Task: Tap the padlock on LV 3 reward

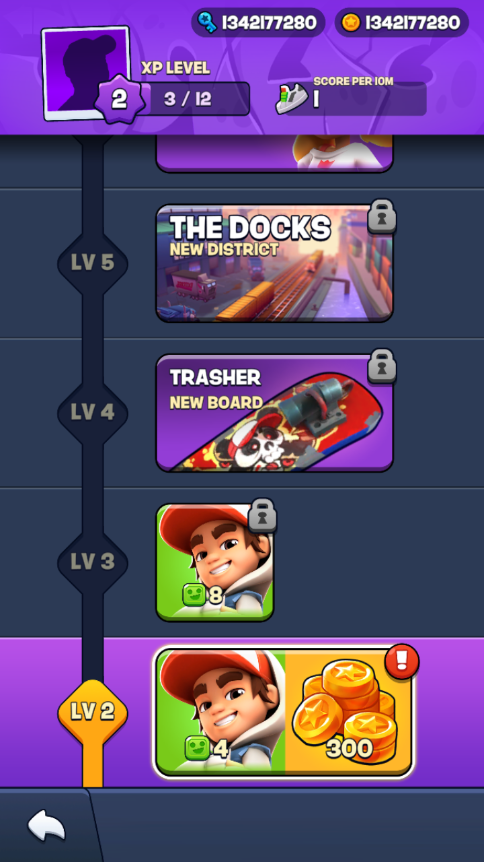Action: click(262, 515)
